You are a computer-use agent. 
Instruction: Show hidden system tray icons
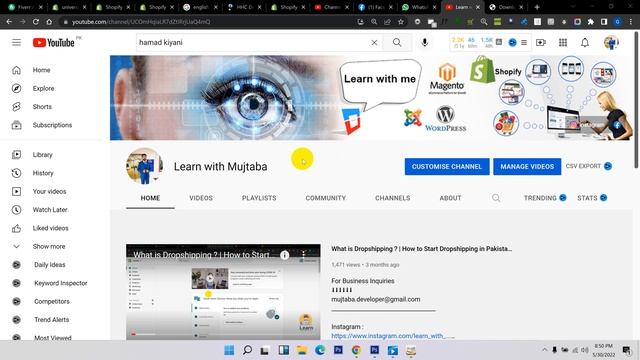click(x=544, y=350)
